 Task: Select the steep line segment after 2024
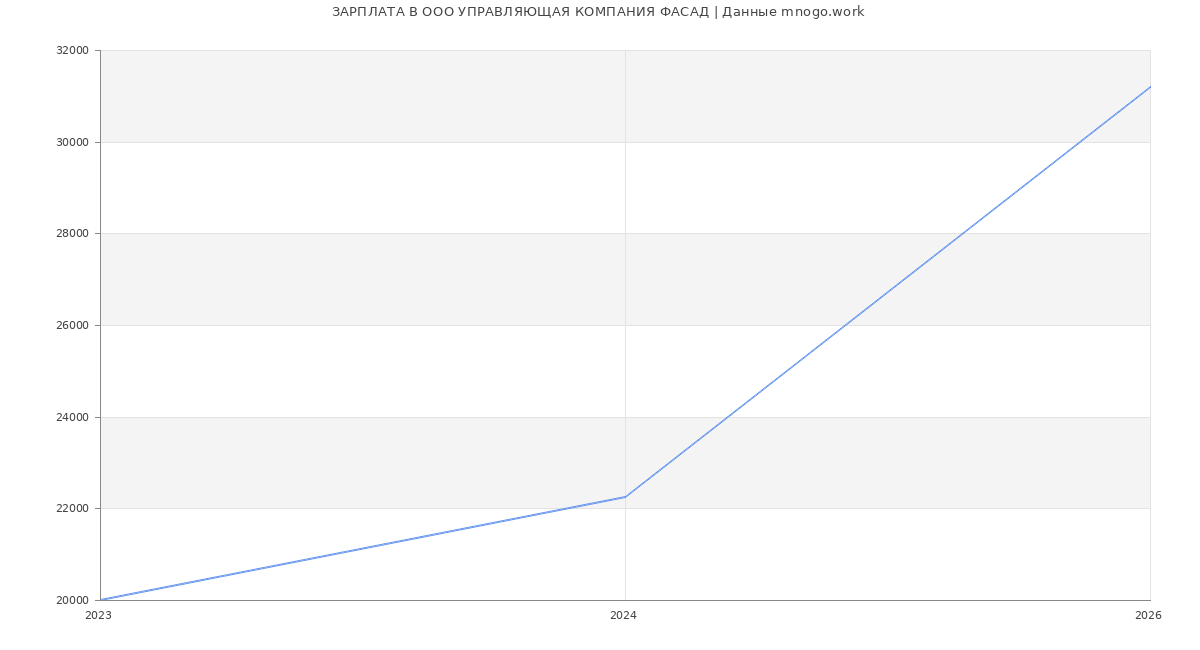tap(888, 291)
